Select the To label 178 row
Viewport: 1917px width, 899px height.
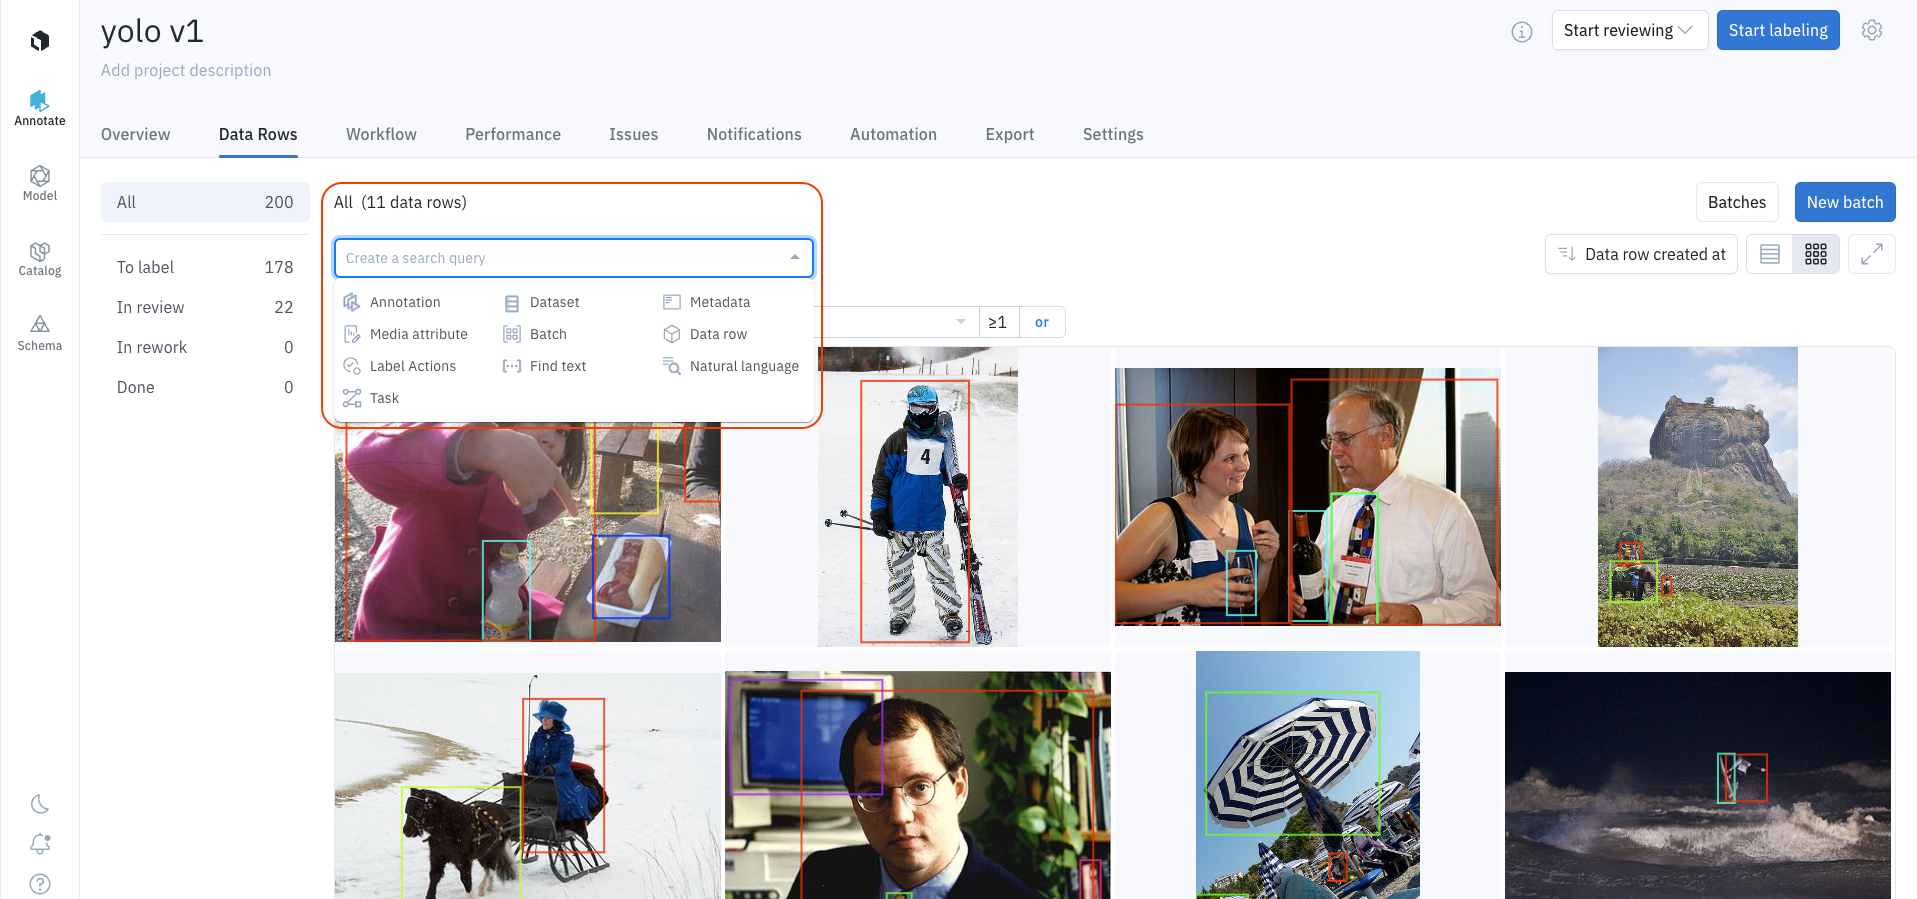point(205,267)
